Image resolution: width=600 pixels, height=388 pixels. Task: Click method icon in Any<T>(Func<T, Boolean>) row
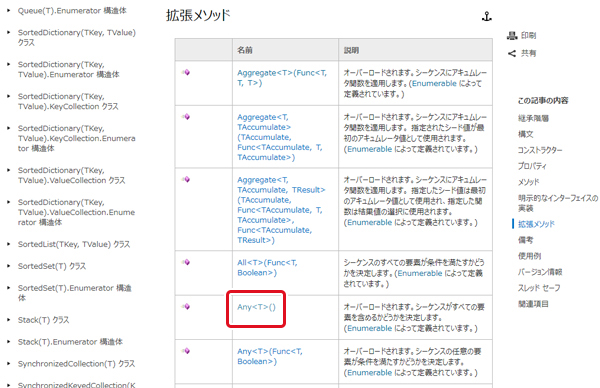tap(186, 351)
